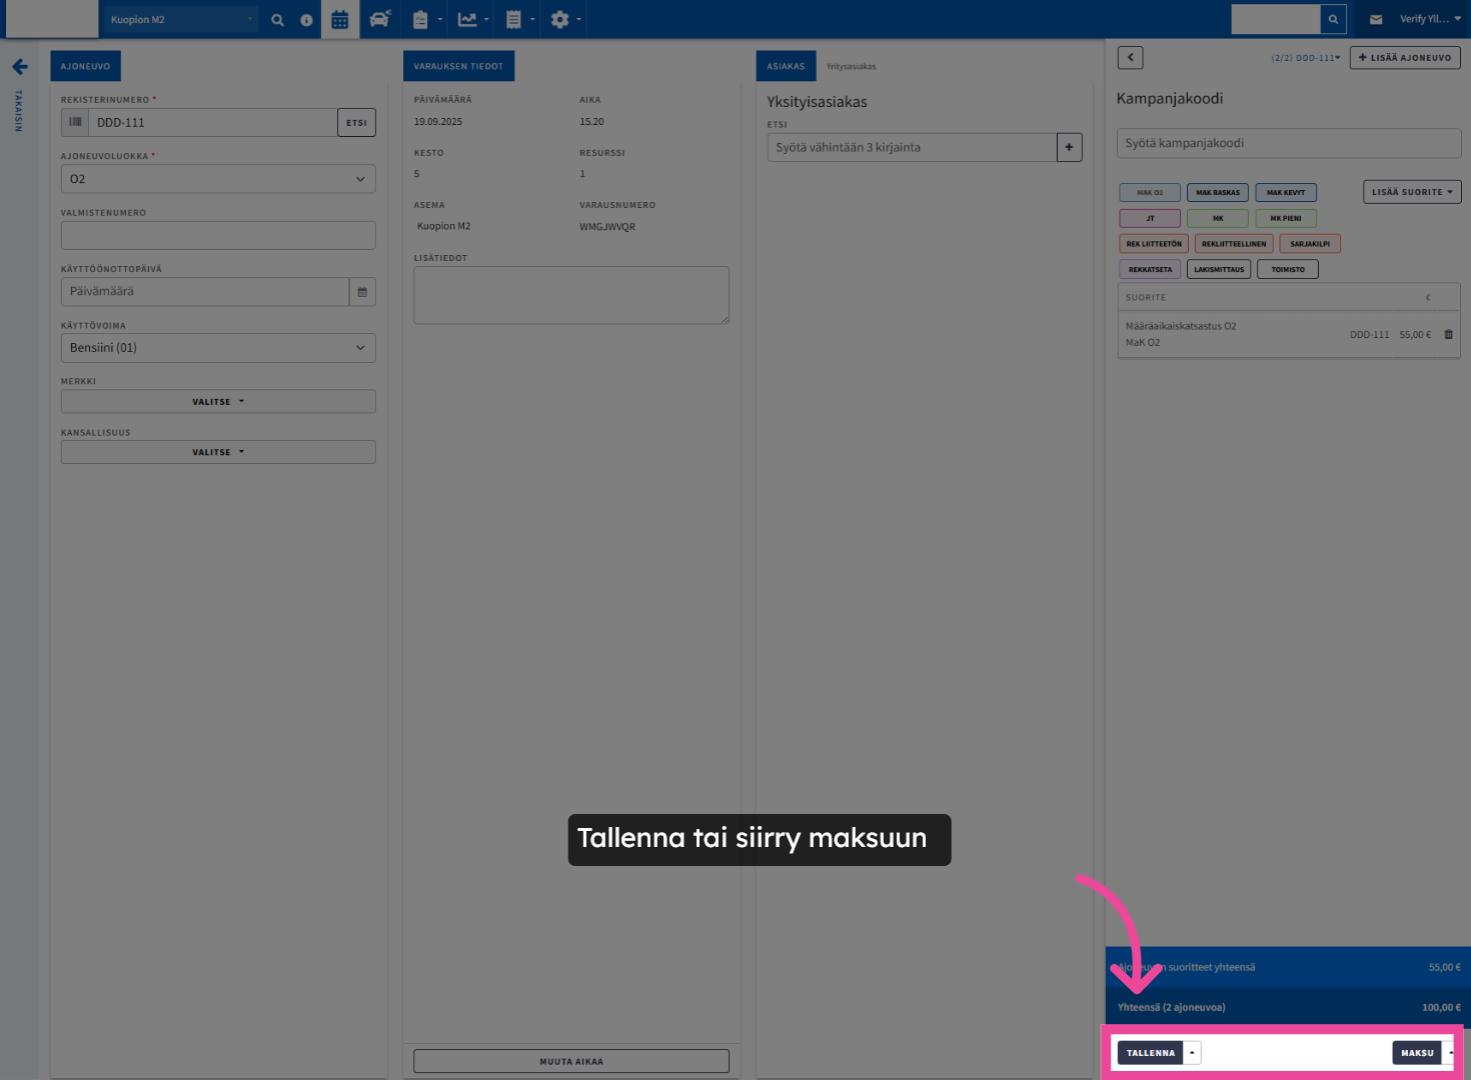Click the barcode icon beside registration number
1471x1080 pixels.
(75, 122)
